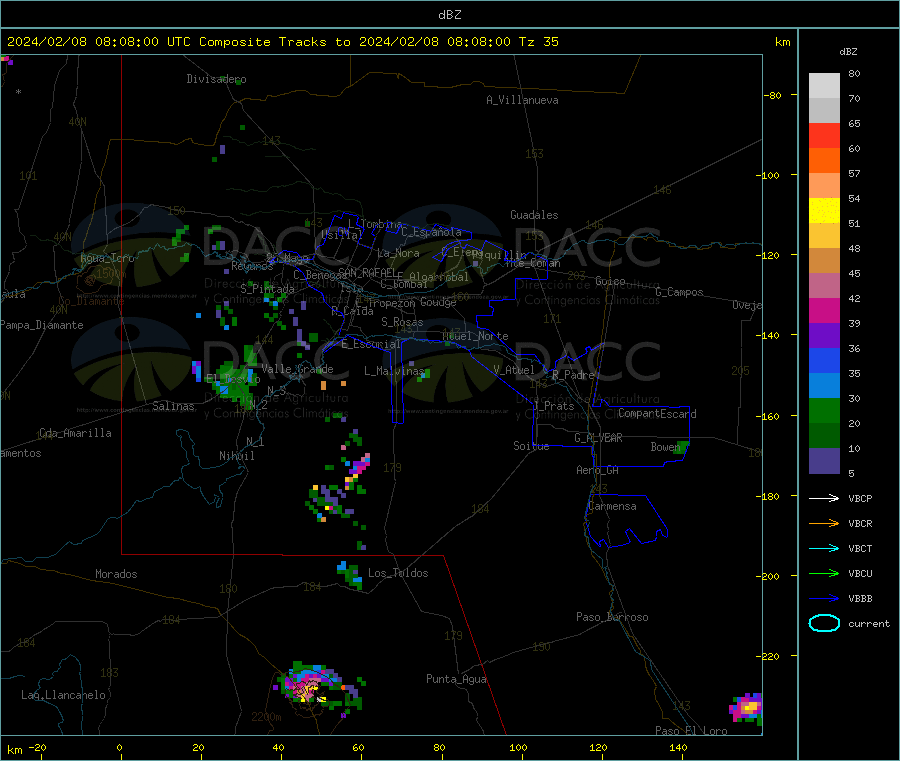This screenshot has width=900, height=761.
Task: Click the cyan VBCT arrow in legend
Action: coord(824,548)
